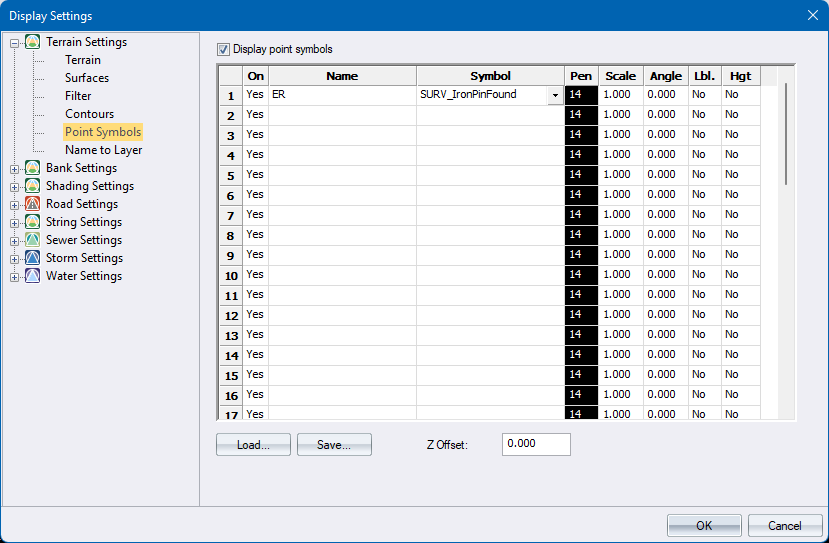This screenshot has width=829, height=543.
Task: Click the Shading Settings icon
Action: coord(33,186)
